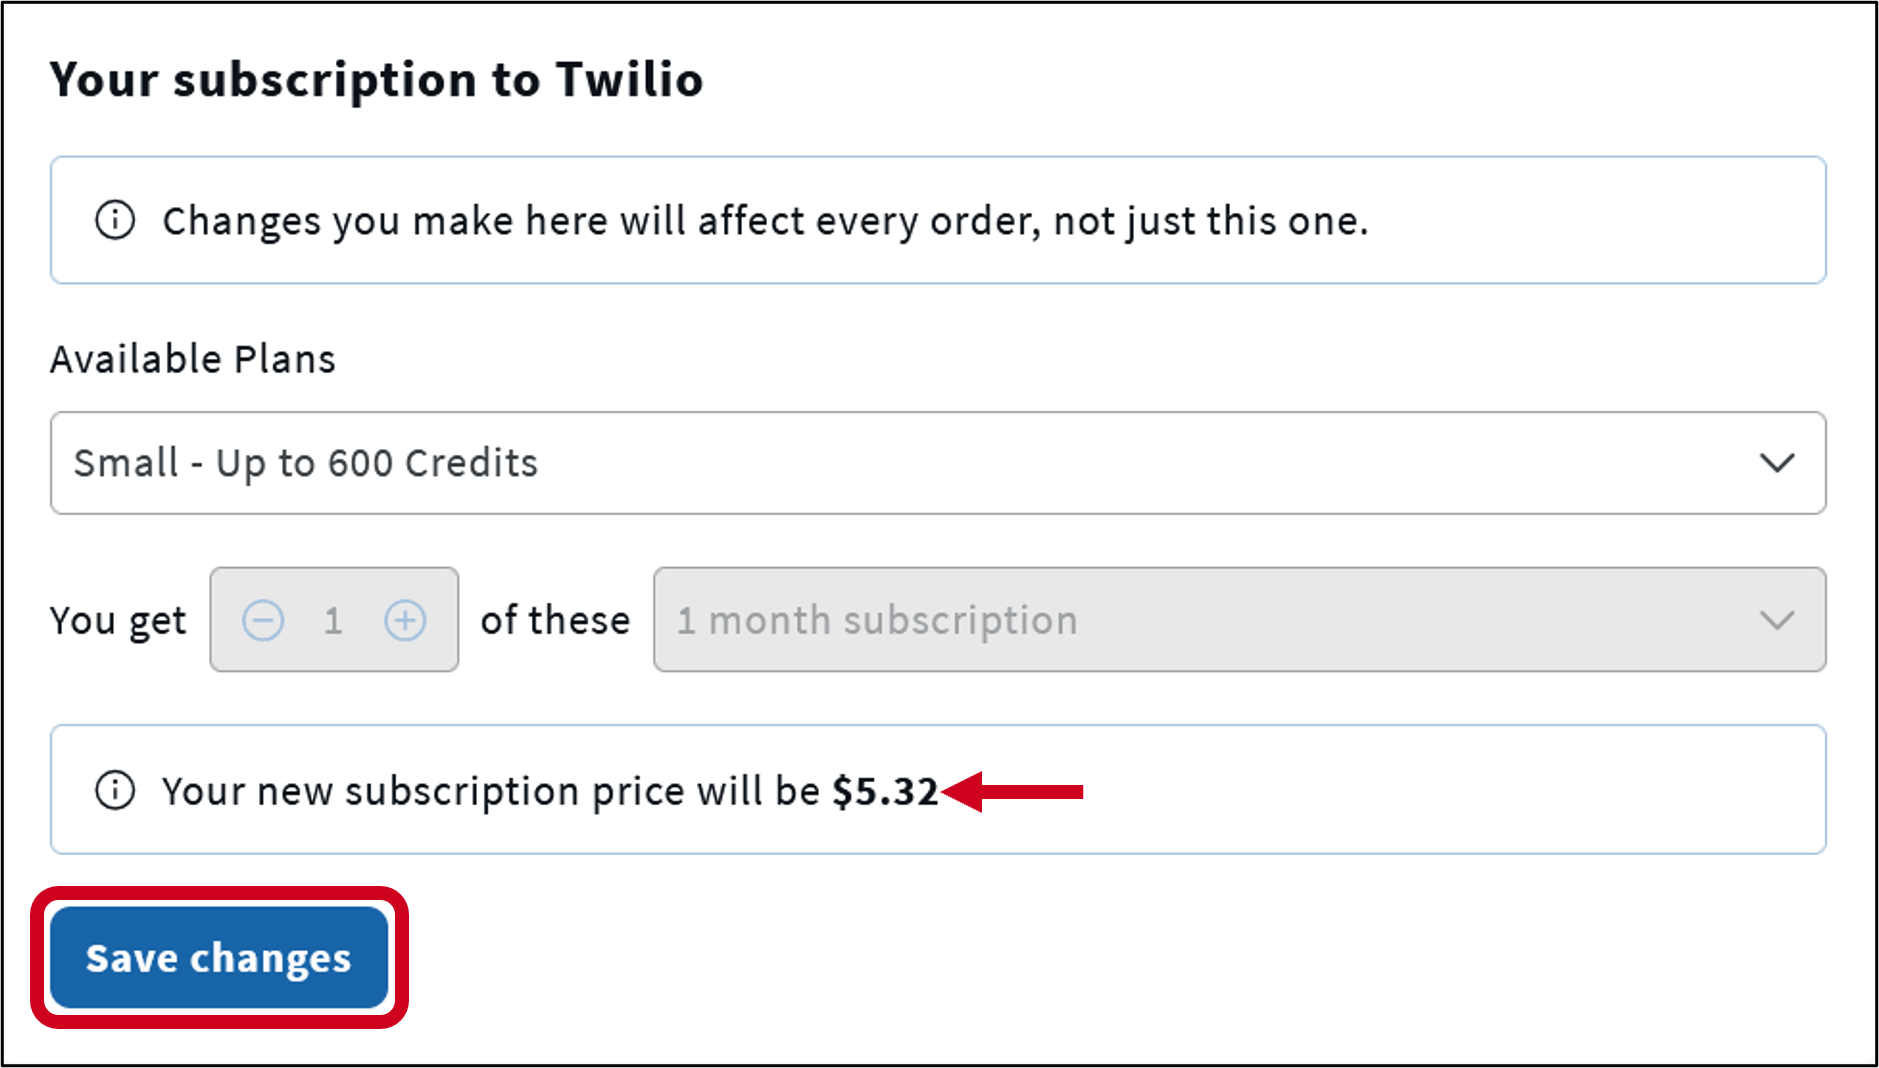The height and width of the screenshot is (1068, 1879).
Task: Click the info icon beside the order notice
Action: coord(114,220)
